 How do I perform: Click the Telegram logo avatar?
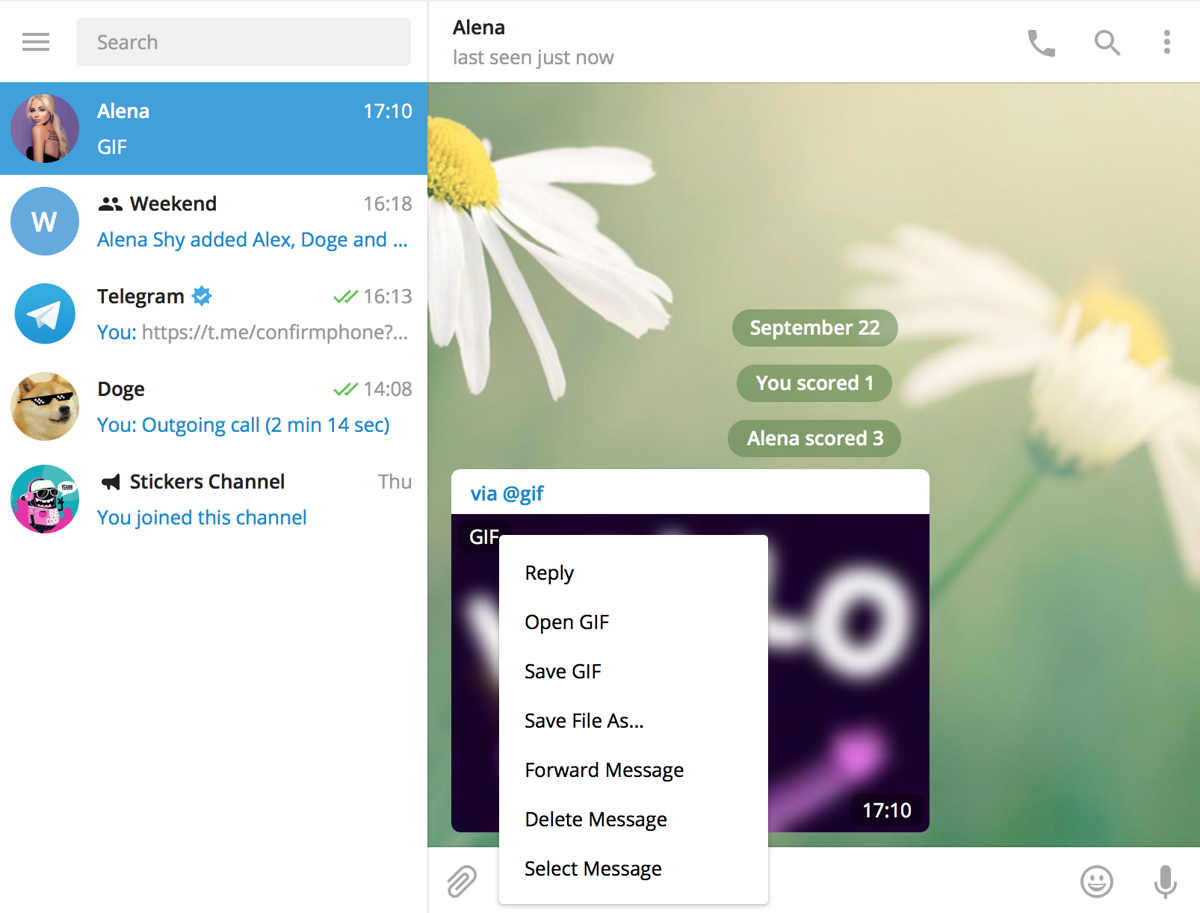(45, 314)
